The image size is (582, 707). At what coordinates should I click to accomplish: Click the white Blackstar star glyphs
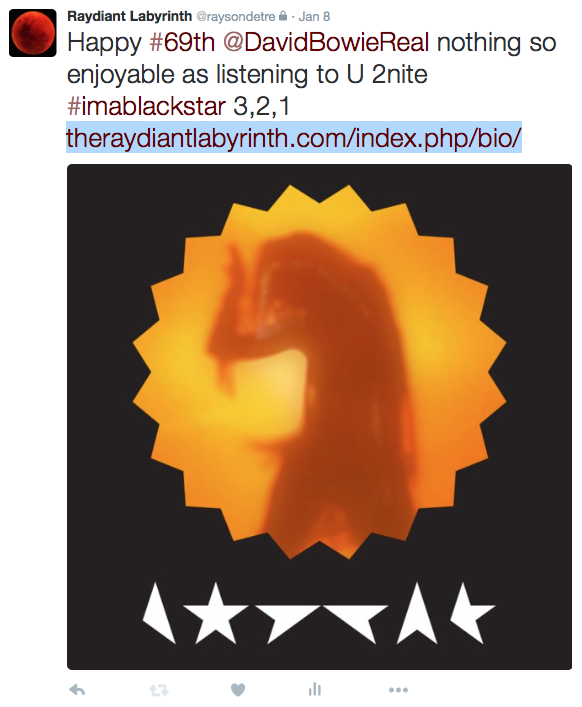[319, 613]
